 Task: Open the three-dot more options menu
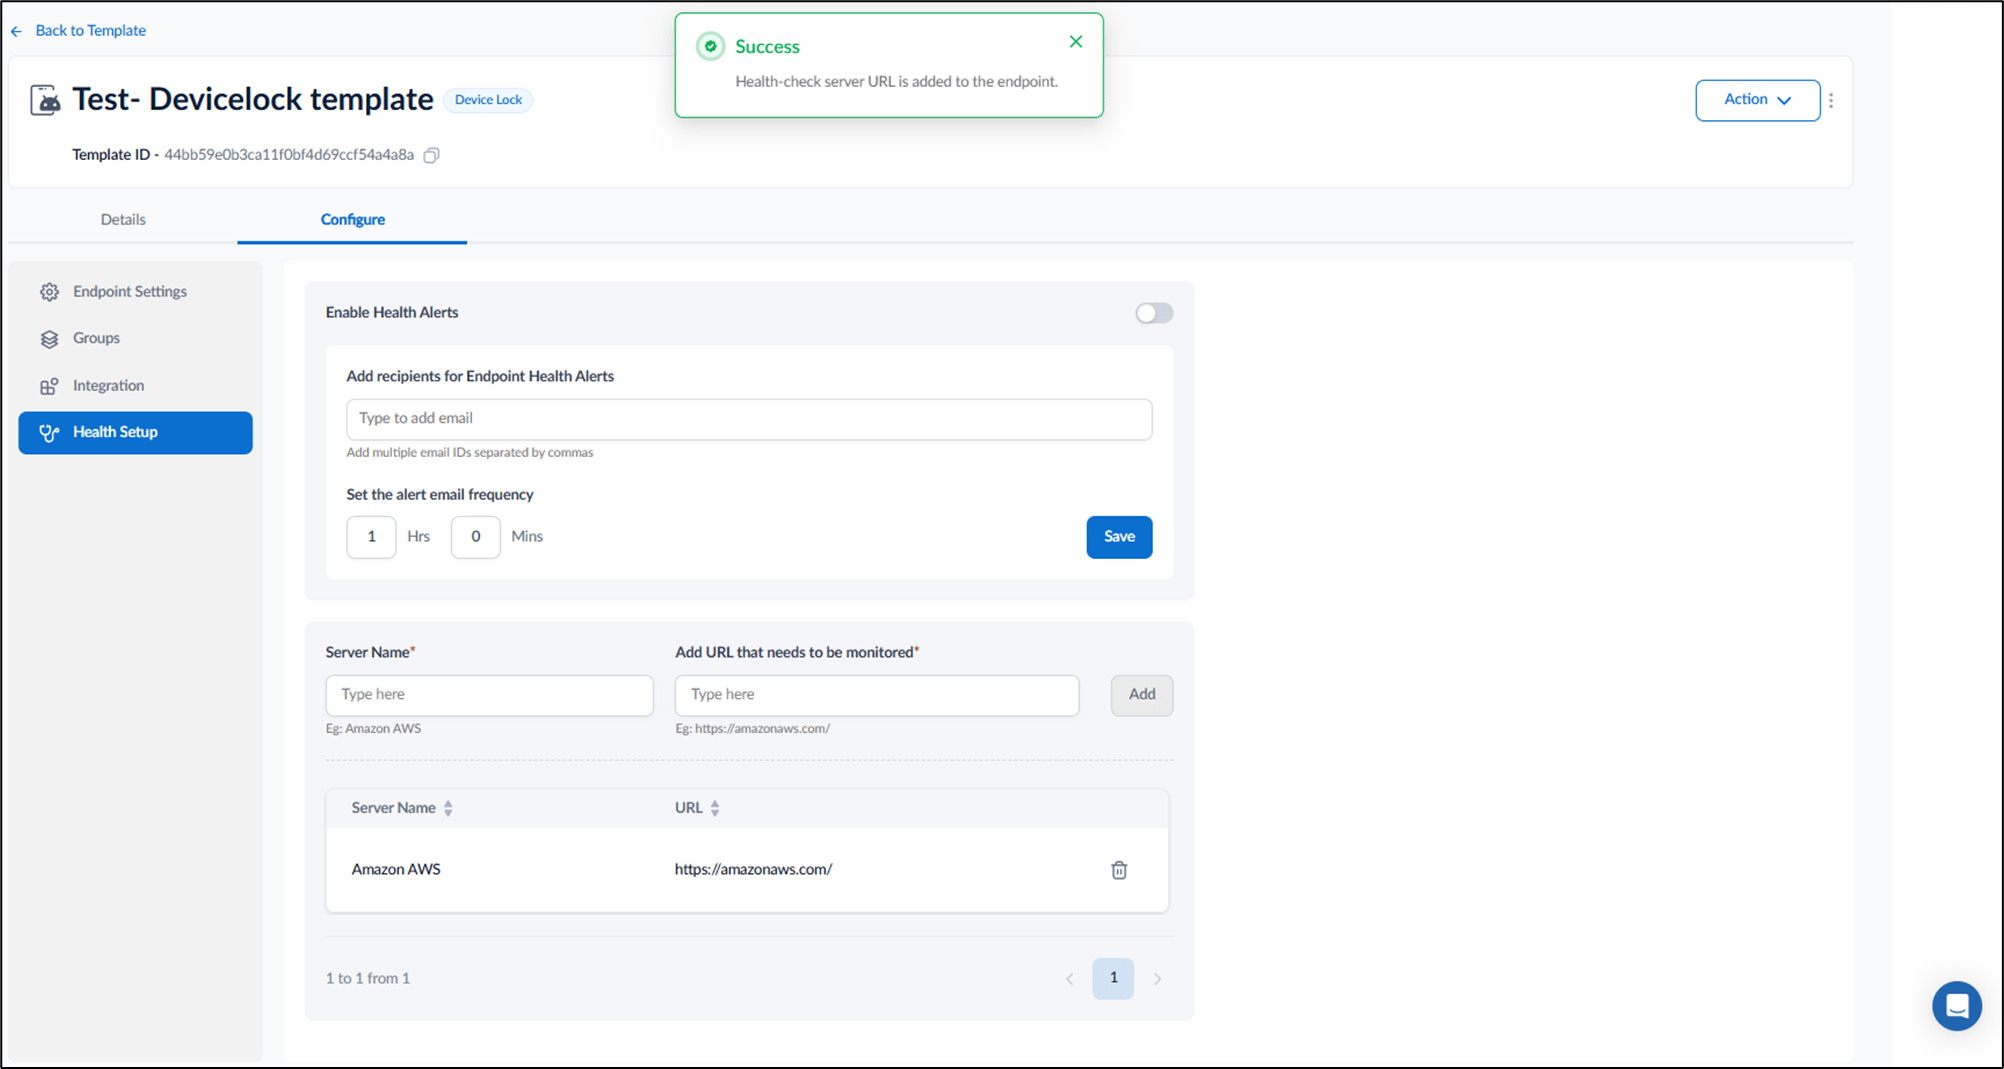(x=1831, y=100)
